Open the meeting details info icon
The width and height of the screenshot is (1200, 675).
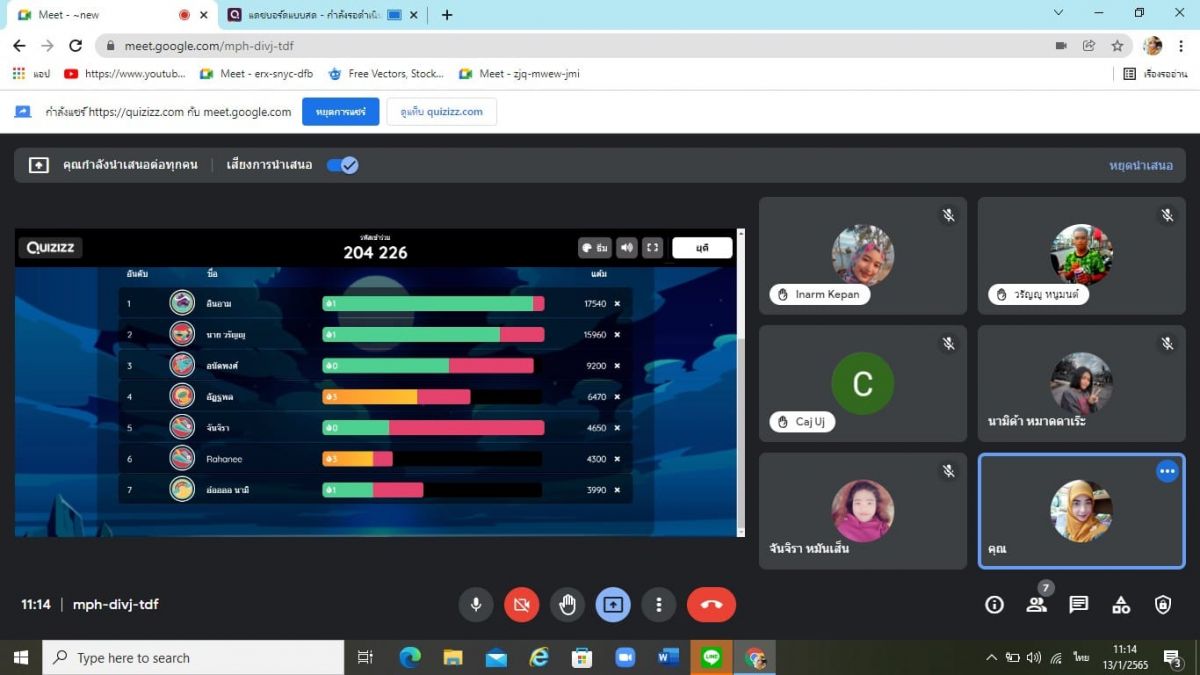coord(994,605)
